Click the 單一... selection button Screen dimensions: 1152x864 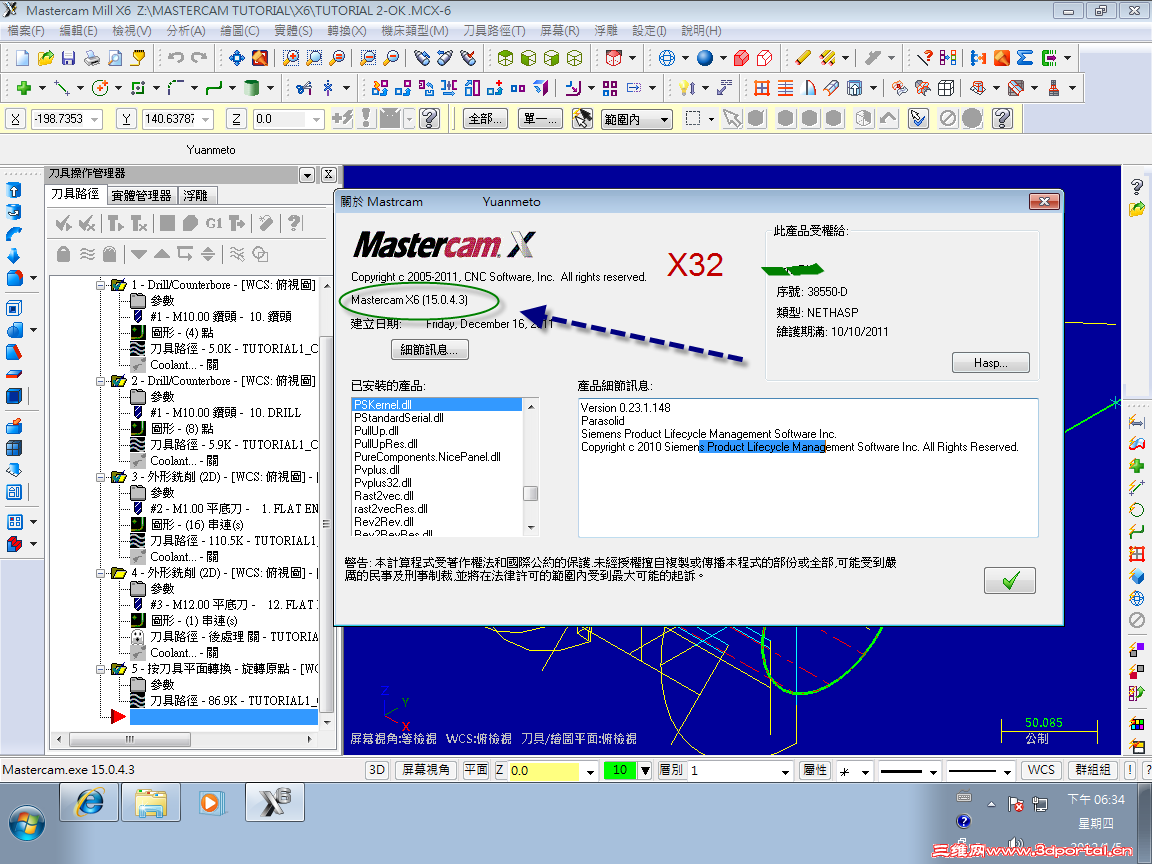pos(540,119)
